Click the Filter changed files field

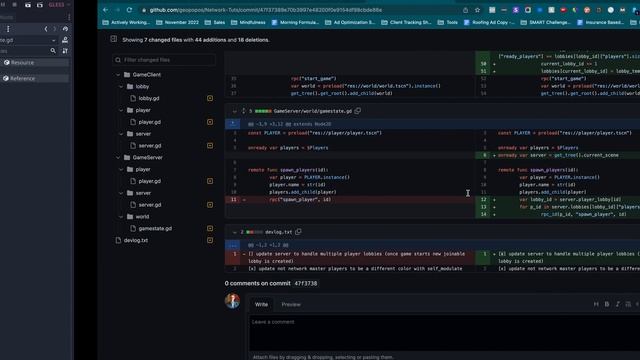(x=164, y=60)
